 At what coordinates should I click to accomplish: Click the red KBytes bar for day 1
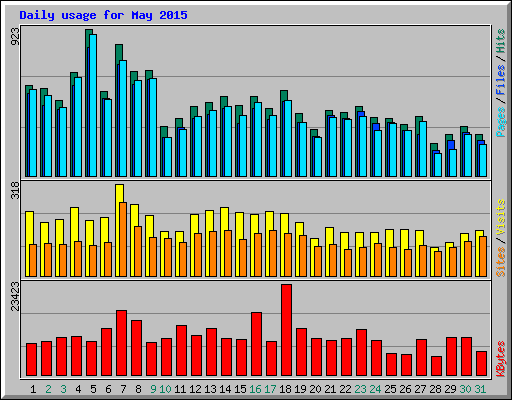[x=31, y=360]
